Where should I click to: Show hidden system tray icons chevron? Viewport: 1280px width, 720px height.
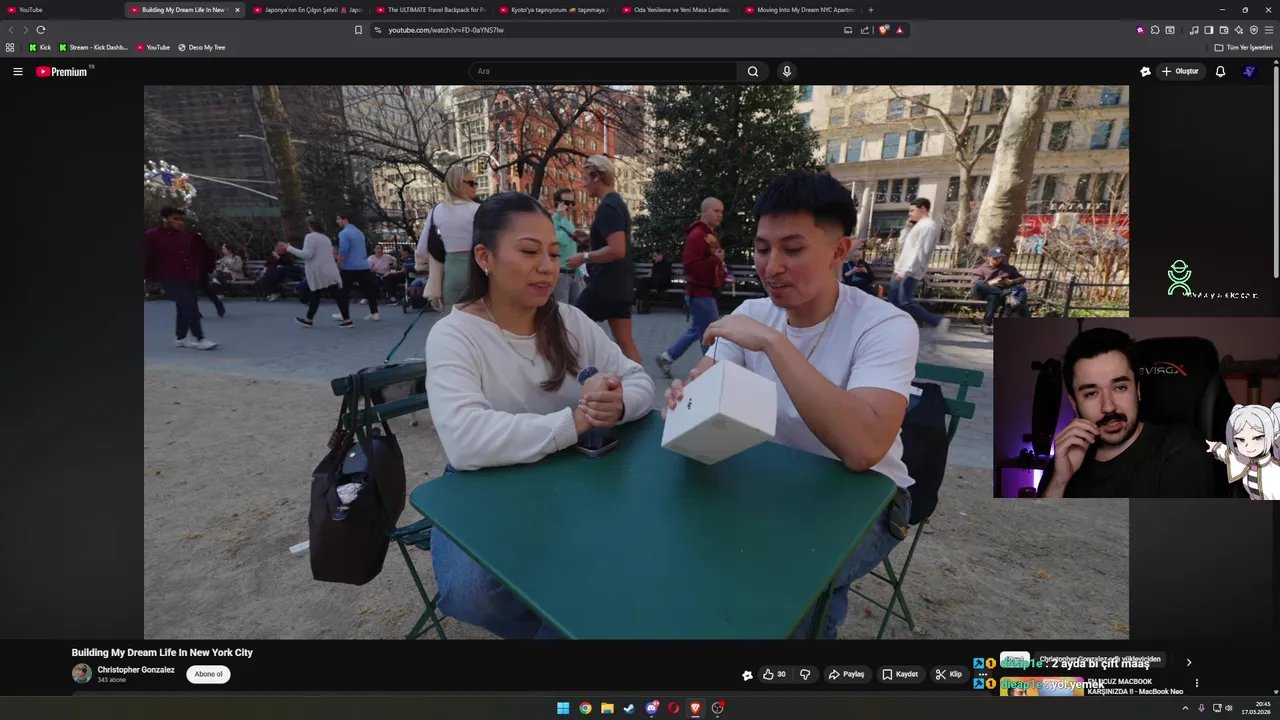(x=1186, y=708)
